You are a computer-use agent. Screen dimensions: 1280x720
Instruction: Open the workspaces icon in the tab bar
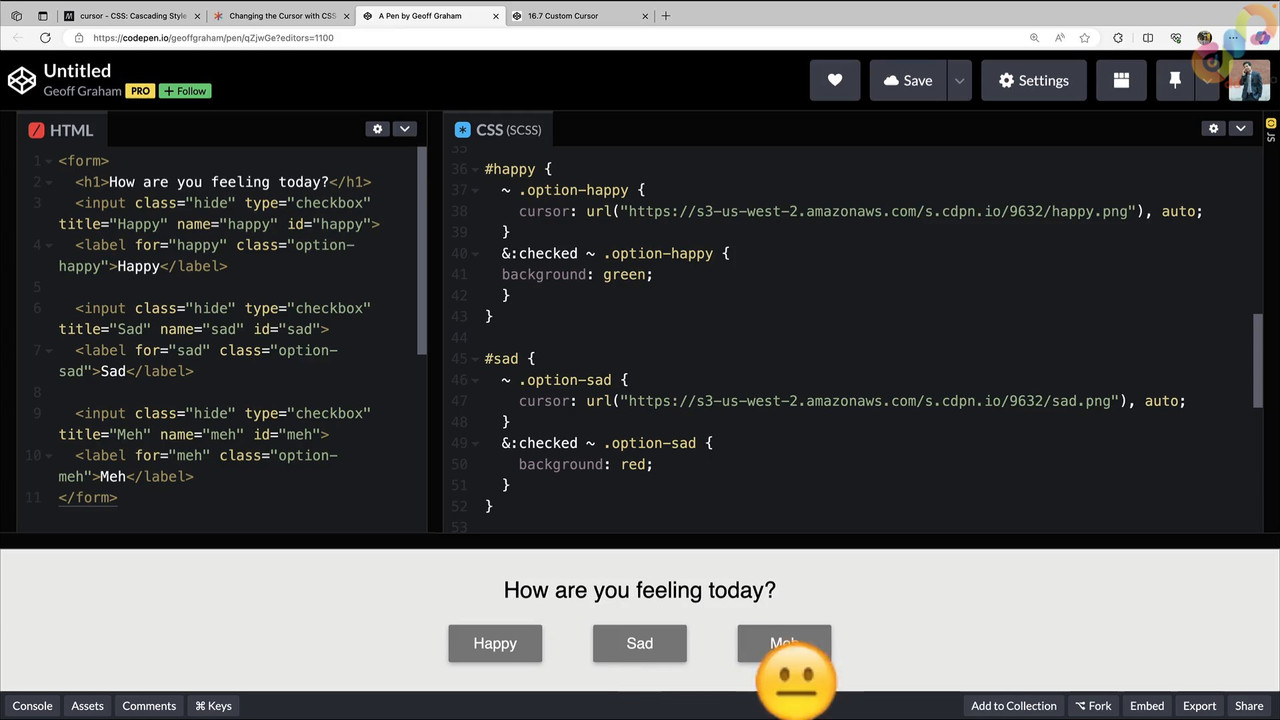point(16,16)
